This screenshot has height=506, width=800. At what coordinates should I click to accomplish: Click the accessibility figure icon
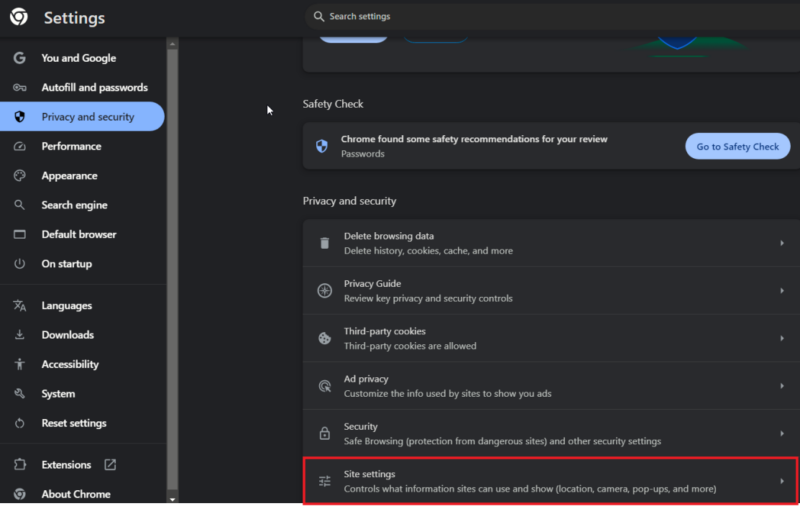click(19, 364)
